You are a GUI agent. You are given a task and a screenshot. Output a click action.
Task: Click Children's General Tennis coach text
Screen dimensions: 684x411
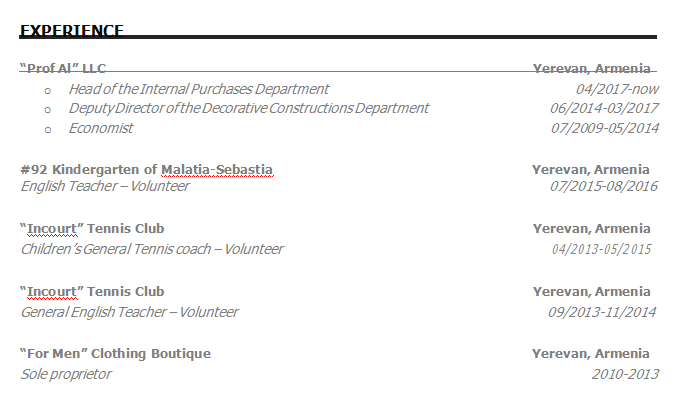(x=152, y=249)
